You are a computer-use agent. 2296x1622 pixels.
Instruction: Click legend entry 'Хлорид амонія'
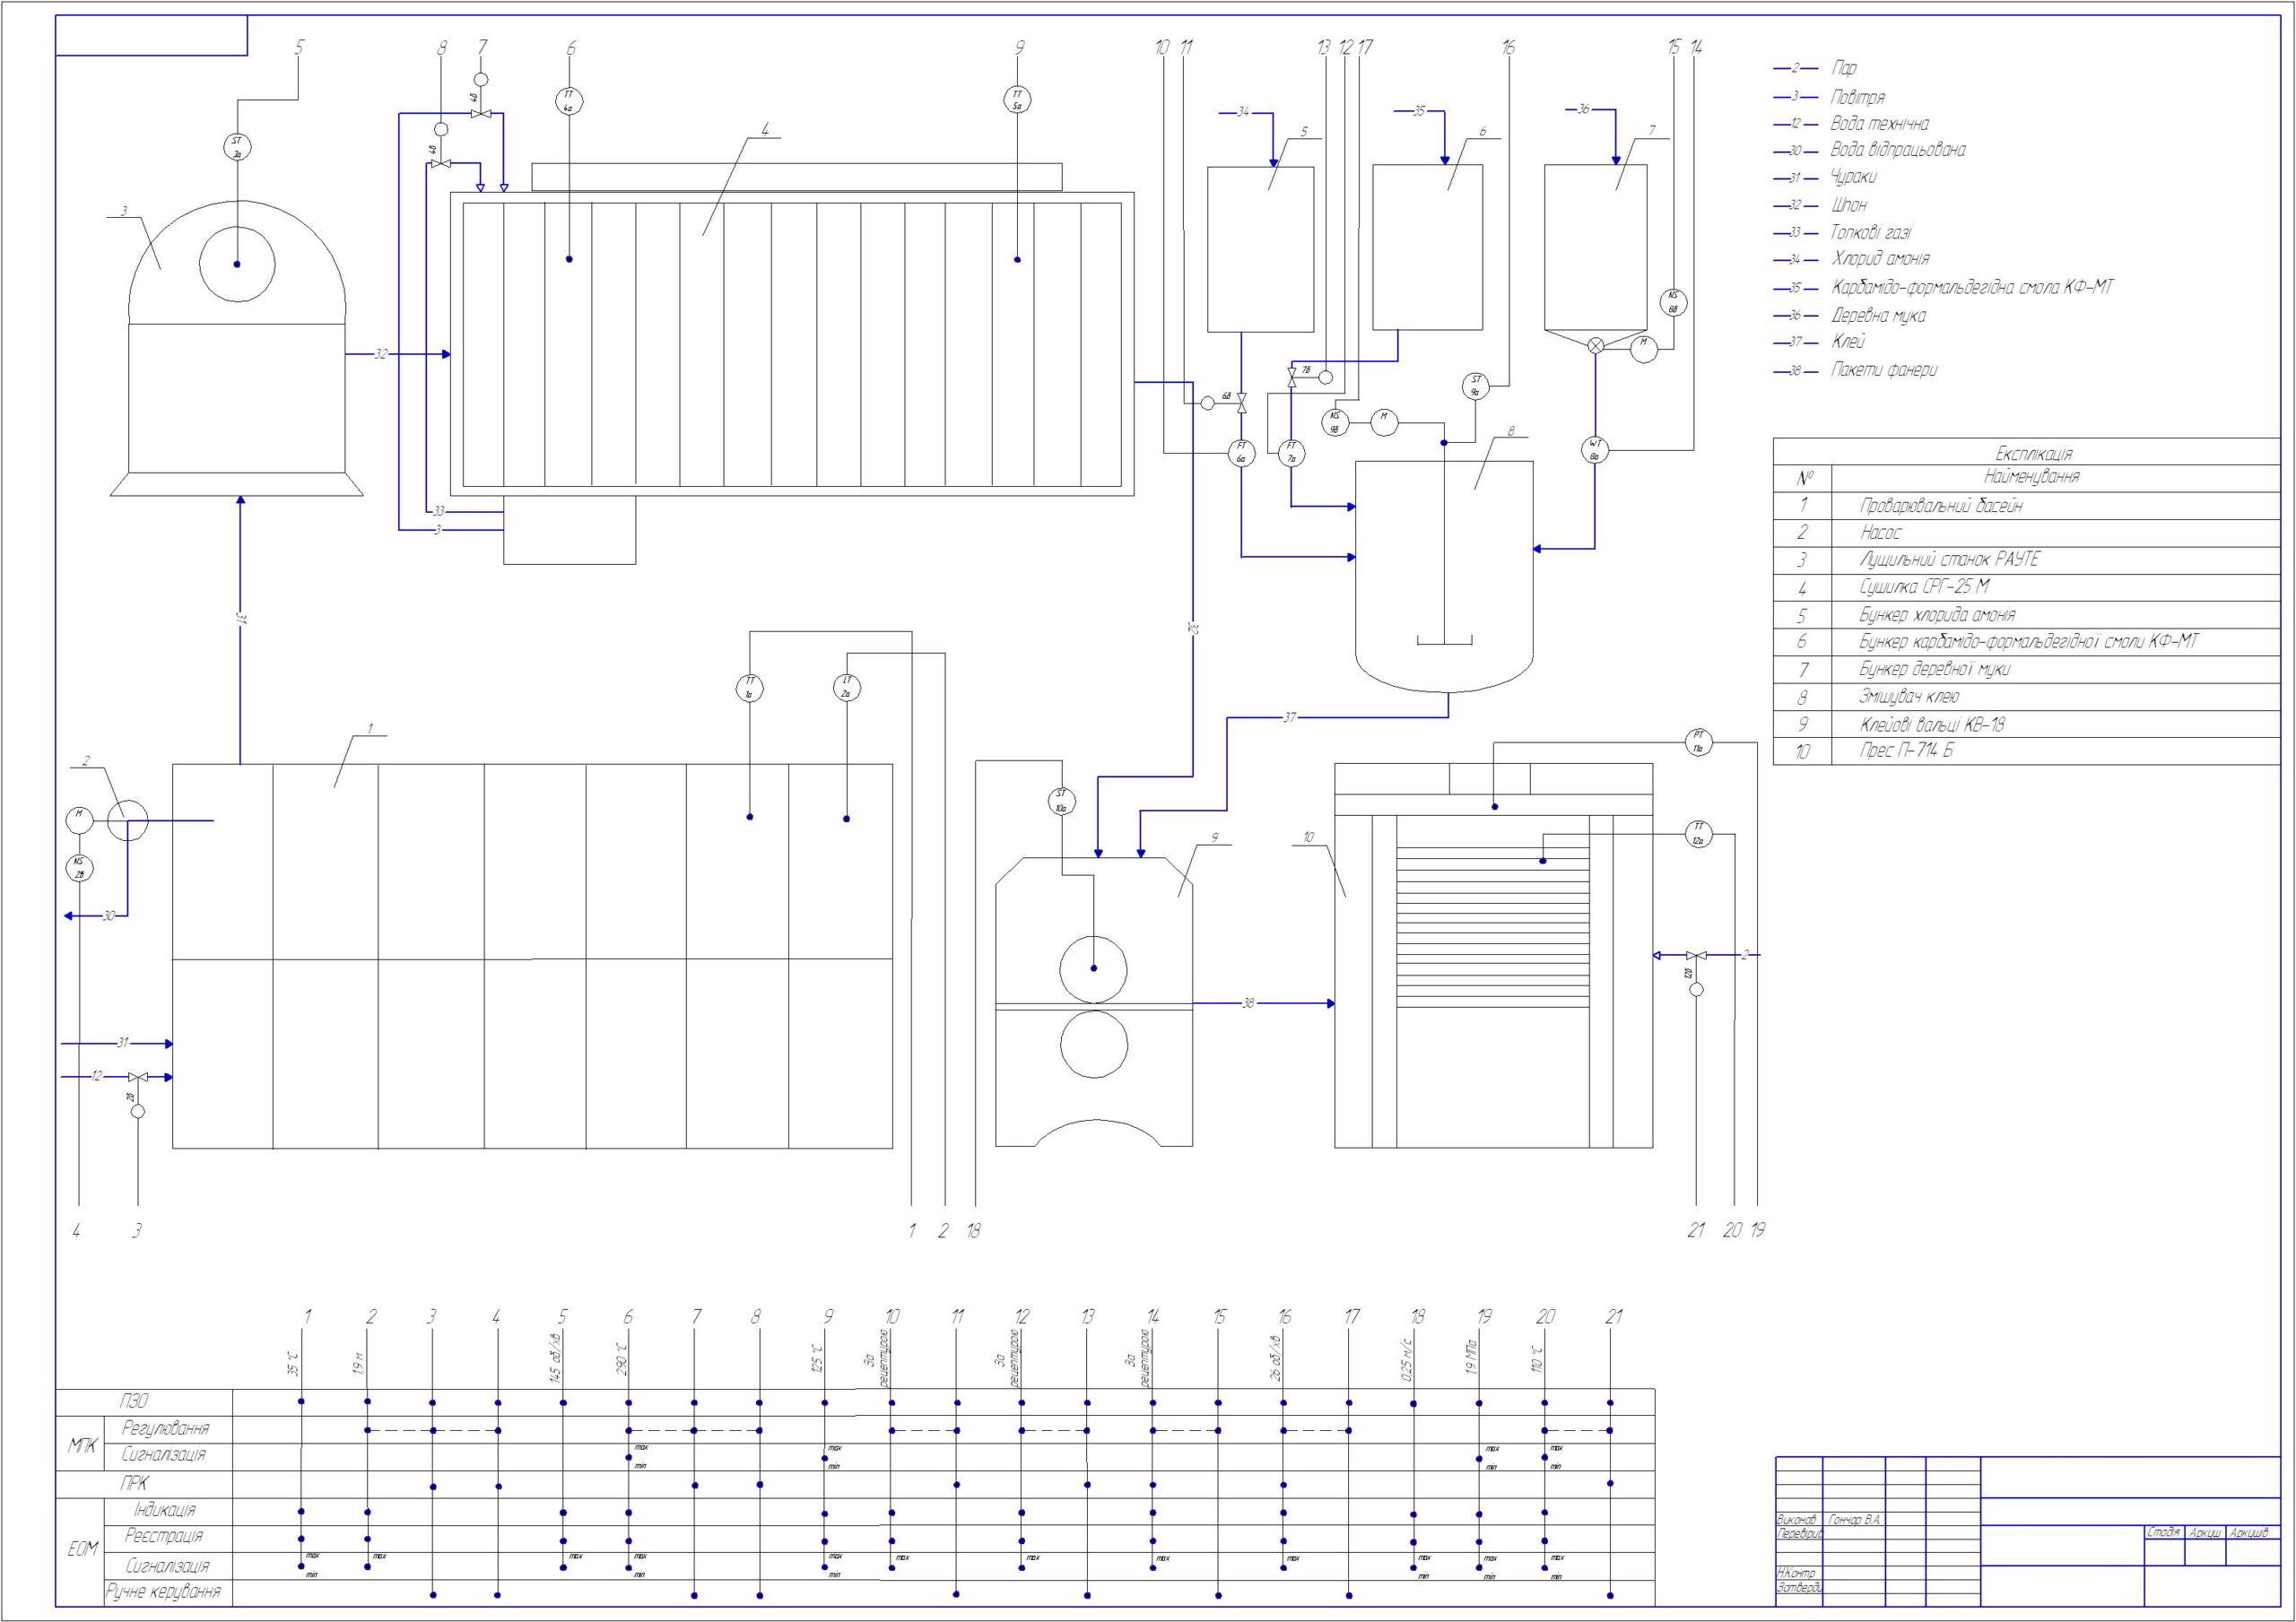(1880, 258)
